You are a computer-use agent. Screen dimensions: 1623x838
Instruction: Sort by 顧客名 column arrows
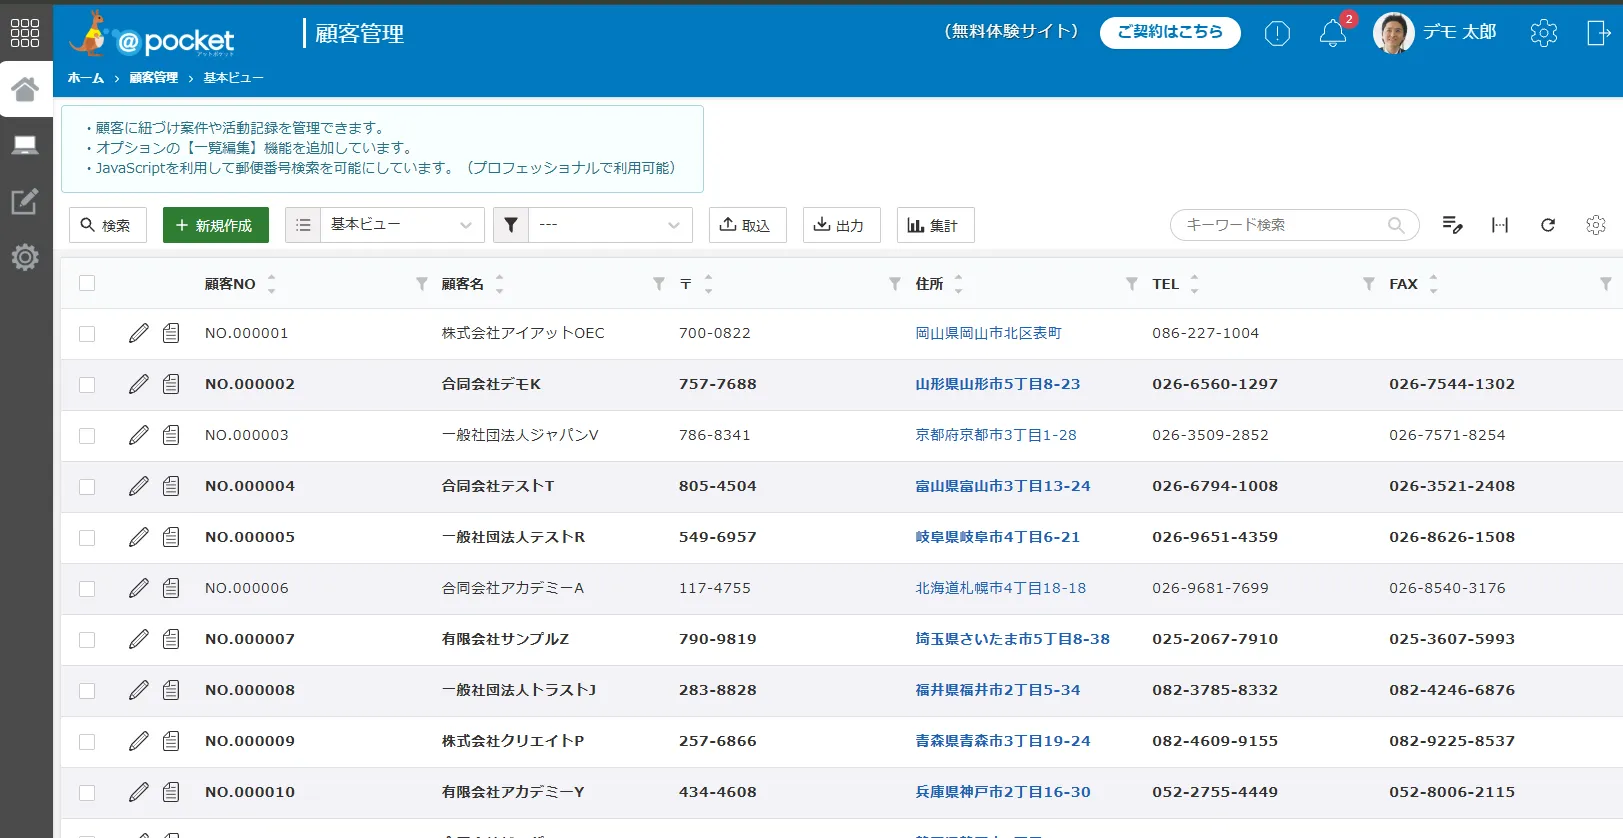pos(499,284)
